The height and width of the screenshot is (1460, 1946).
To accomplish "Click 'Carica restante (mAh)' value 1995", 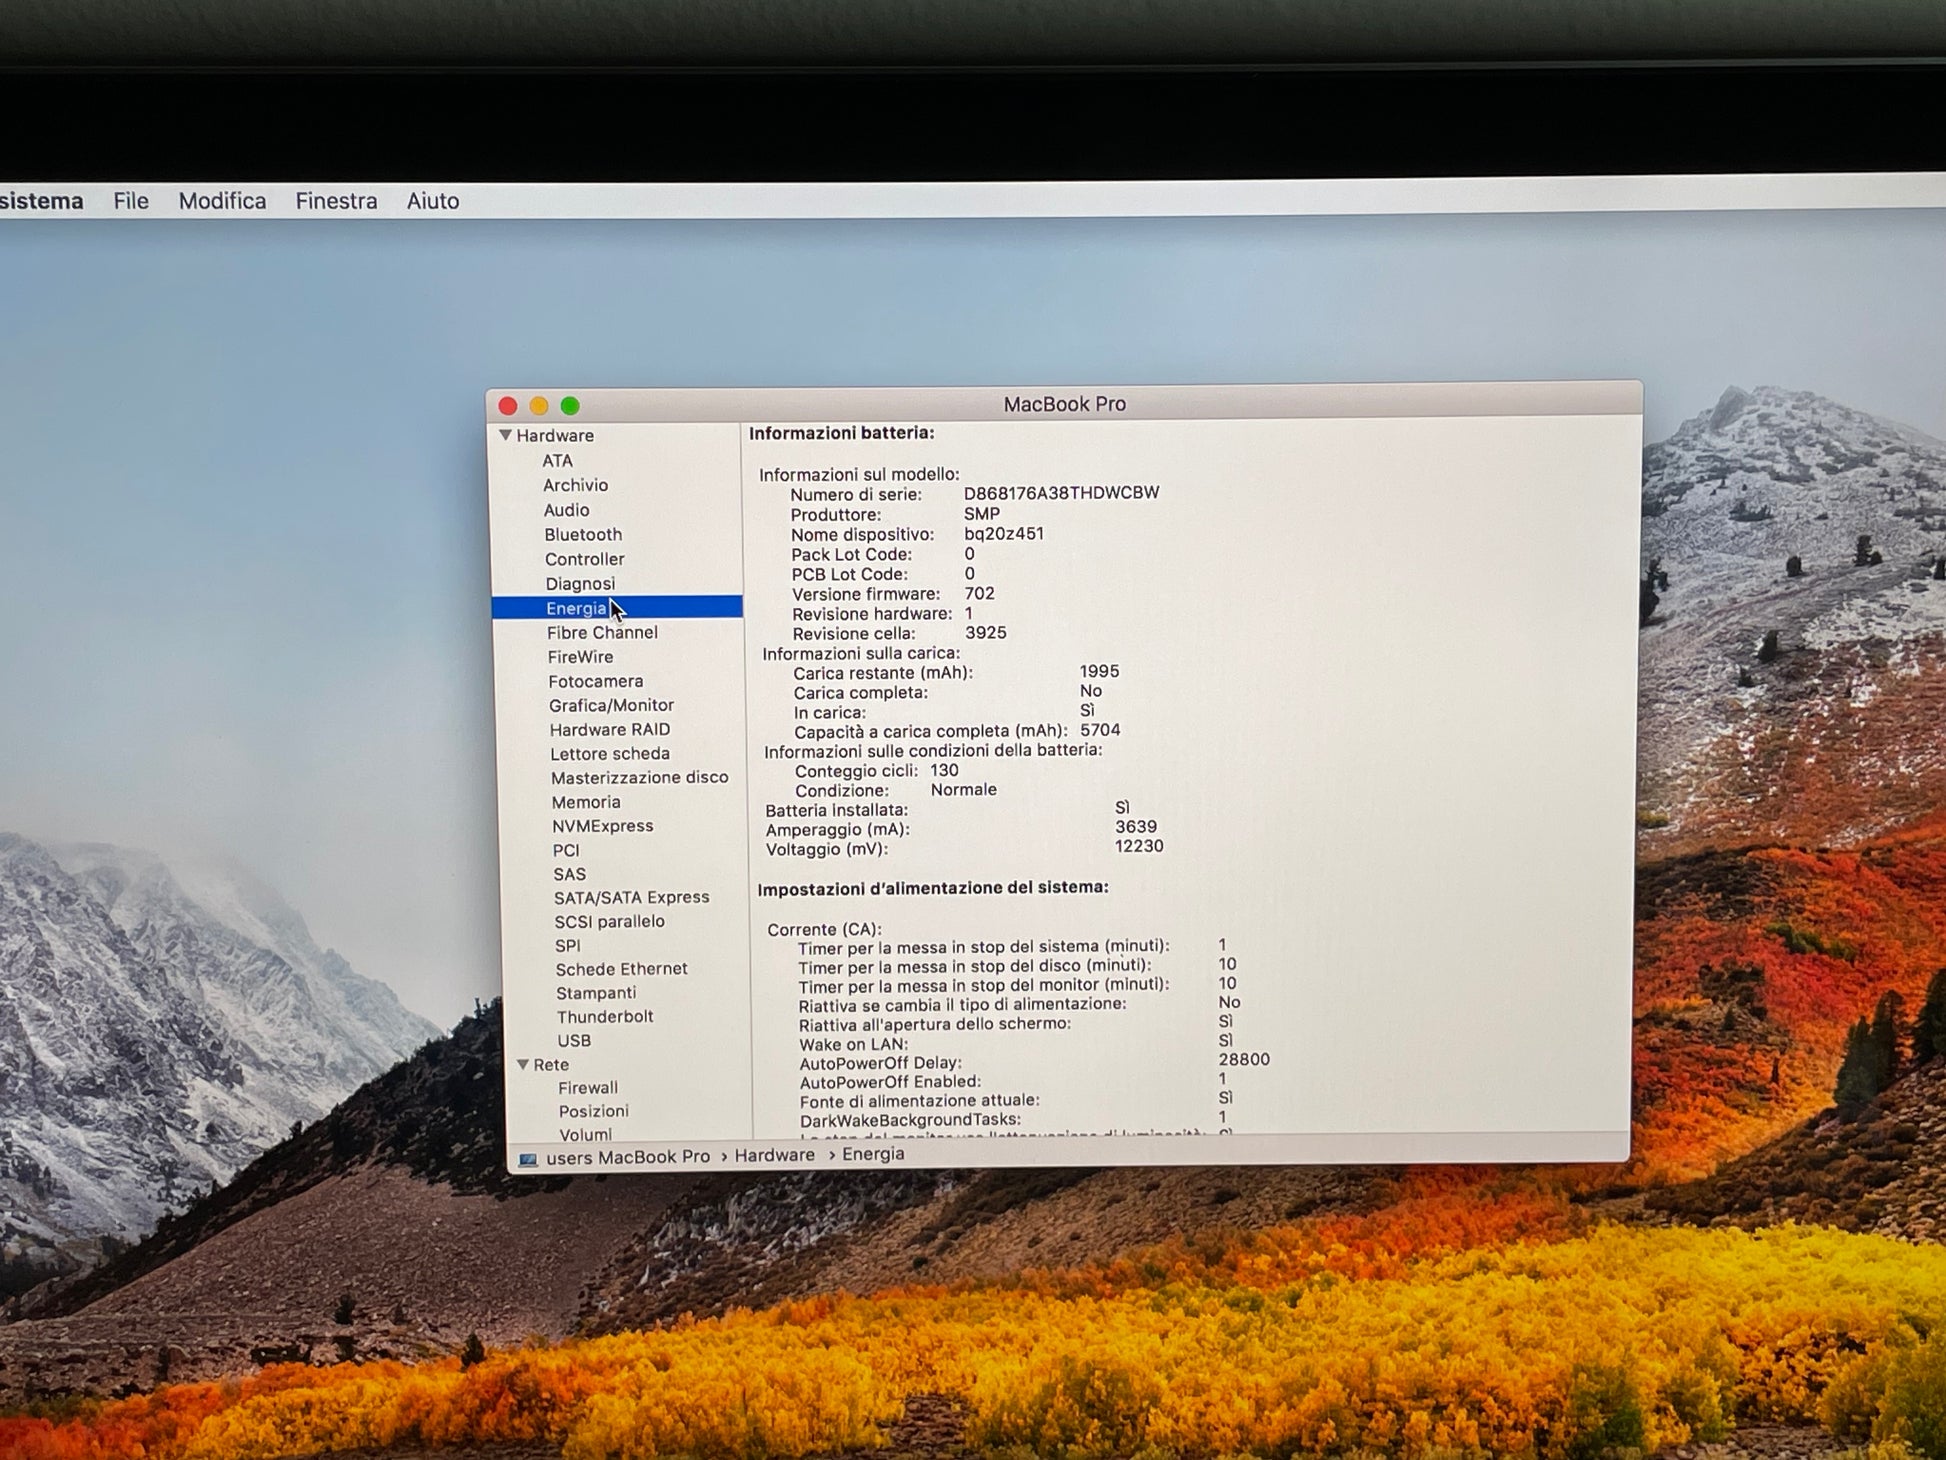I will (x=1099, y=672).
